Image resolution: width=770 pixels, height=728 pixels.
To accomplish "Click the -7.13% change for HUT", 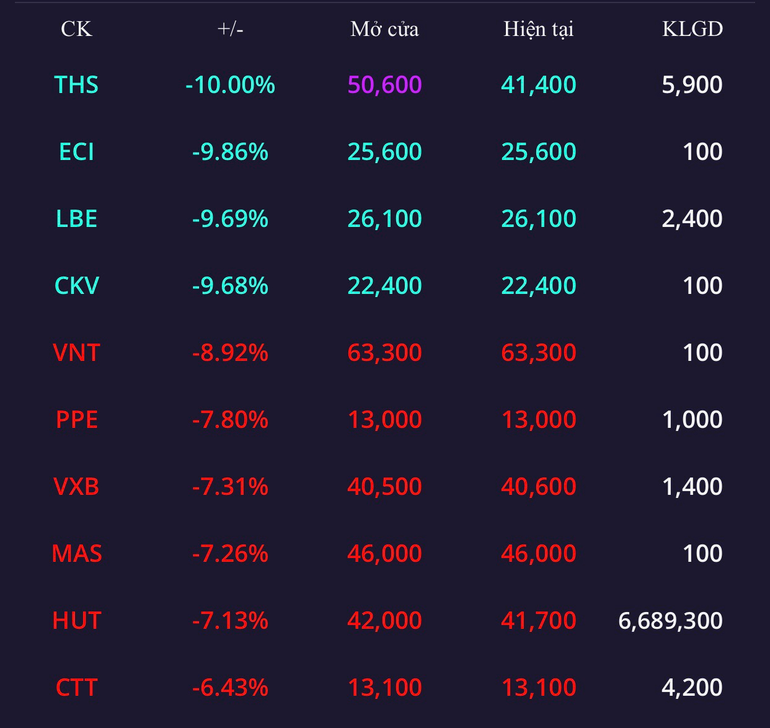I will click(x=230, y=621).
